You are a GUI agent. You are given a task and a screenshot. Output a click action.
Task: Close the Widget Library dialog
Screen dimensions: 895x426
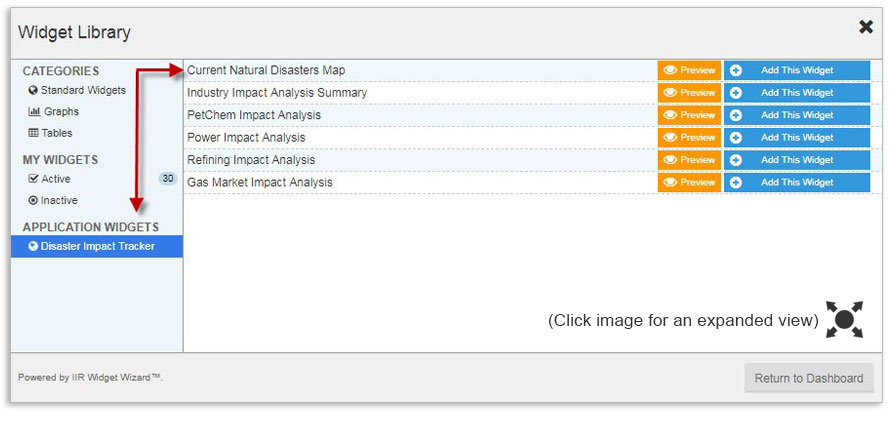(x=866, y=28)
